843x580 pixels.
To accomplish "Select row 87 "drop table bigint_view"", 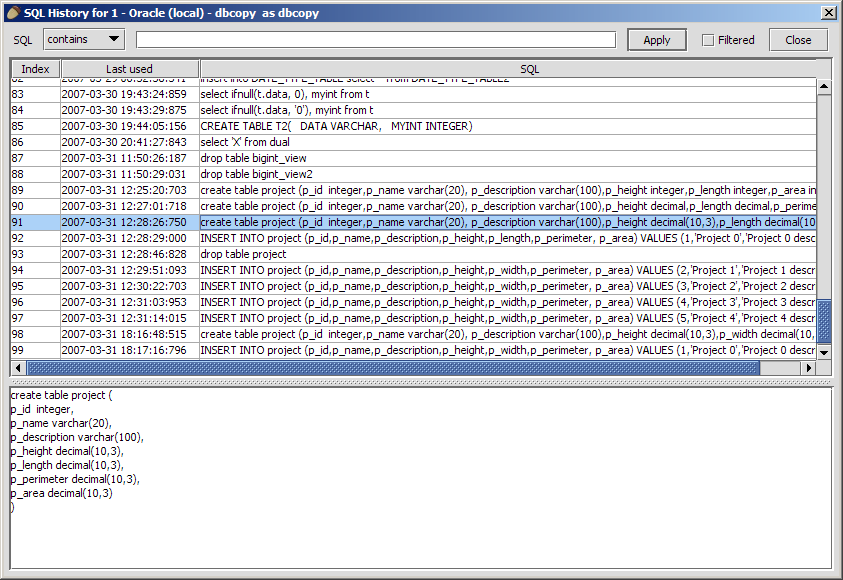I will (x=300, y=158).
